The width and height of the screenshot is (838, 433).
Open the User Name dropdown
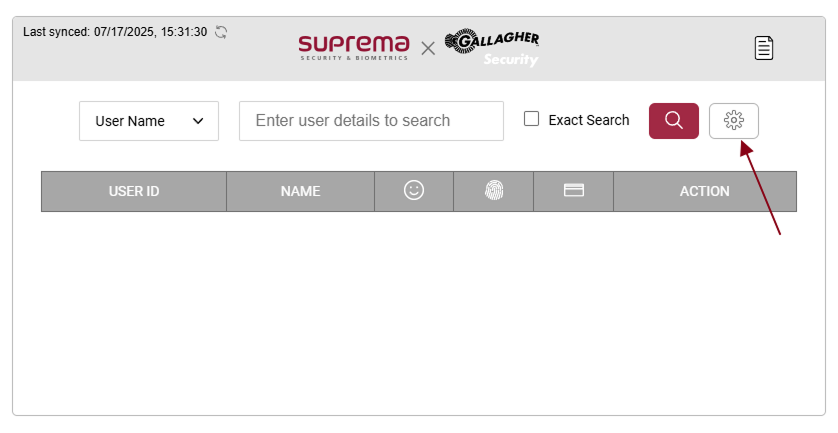pyautogui.click(x=148, y=121)
